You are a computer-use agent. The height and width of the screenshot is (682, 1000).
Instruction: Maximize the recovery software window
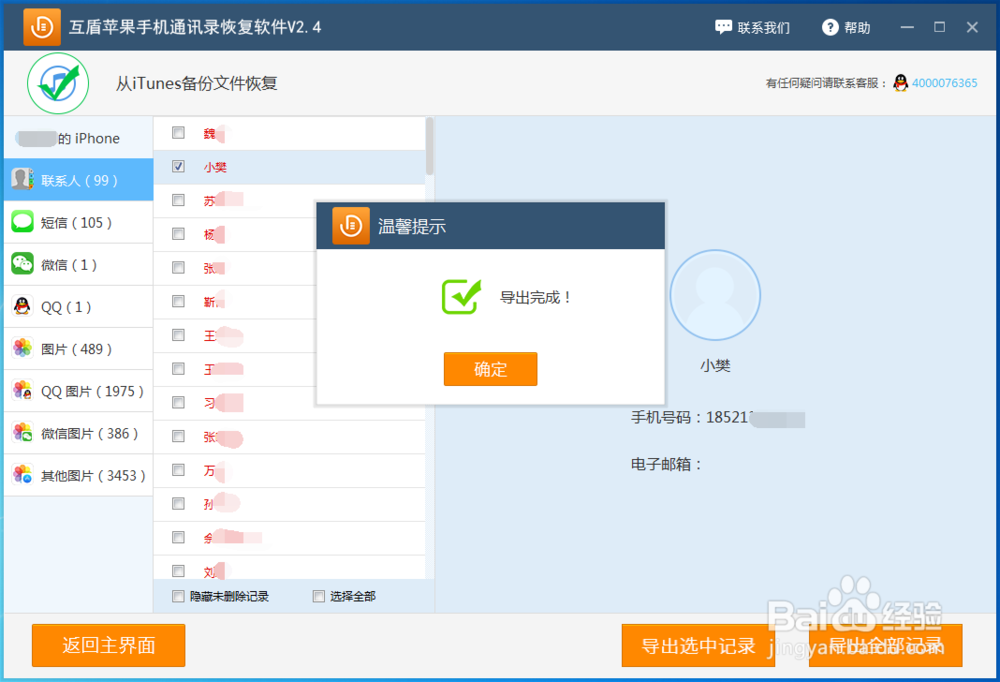(x=939, y=27)
